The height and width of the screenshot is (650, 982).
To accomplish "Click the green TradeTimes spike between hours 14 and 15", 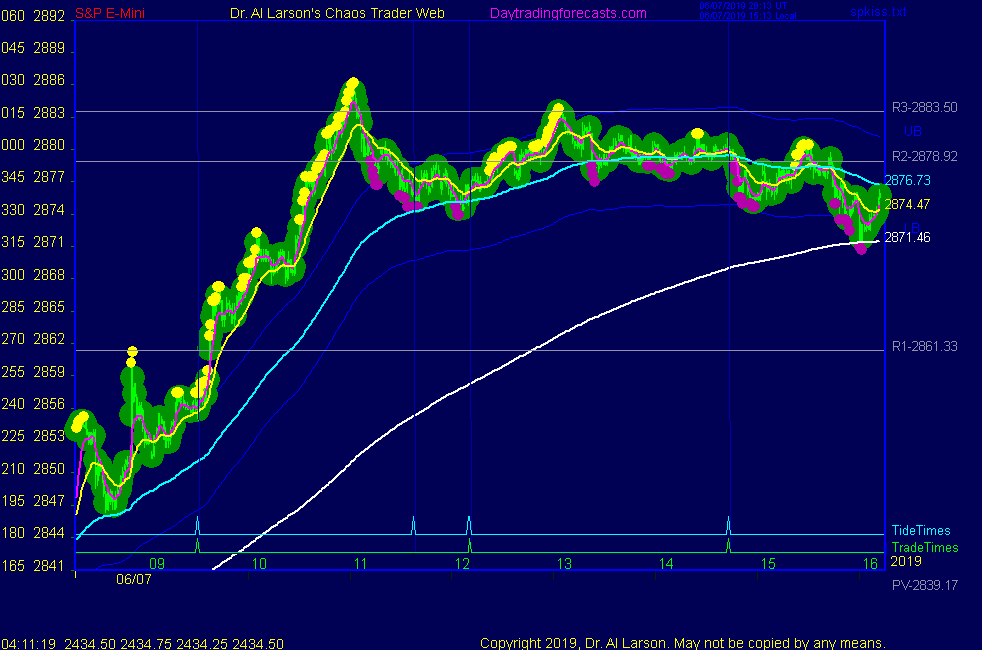I will (728, 545).
